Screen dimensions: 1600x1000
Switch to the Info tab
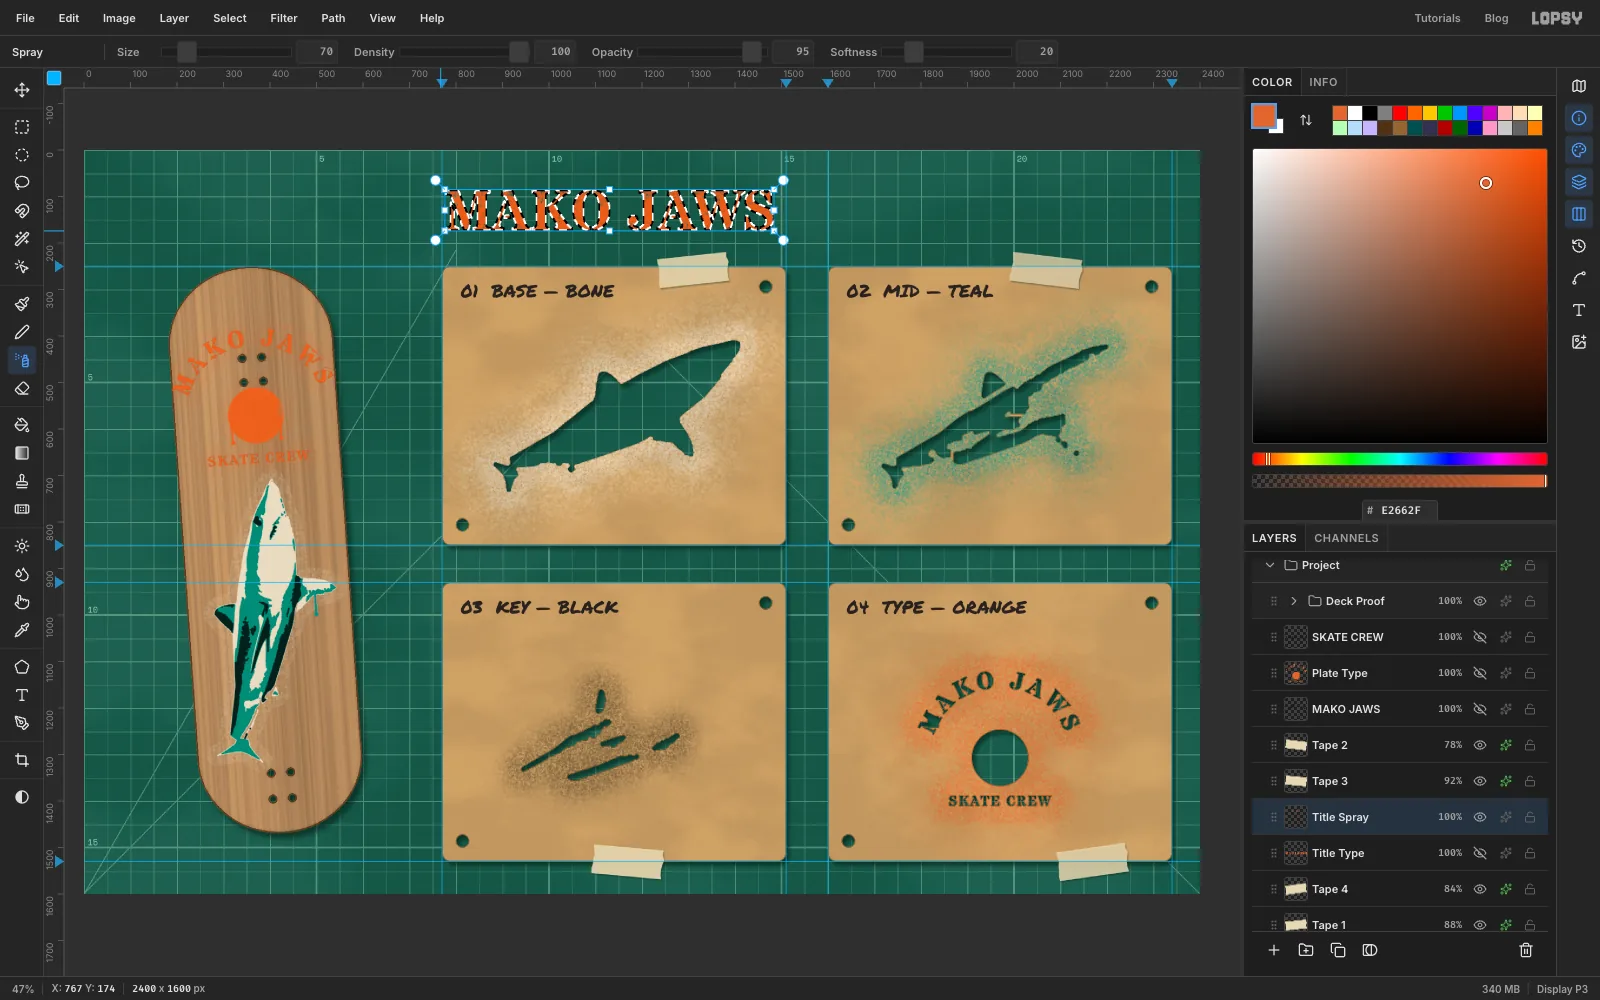(1323, 82)
